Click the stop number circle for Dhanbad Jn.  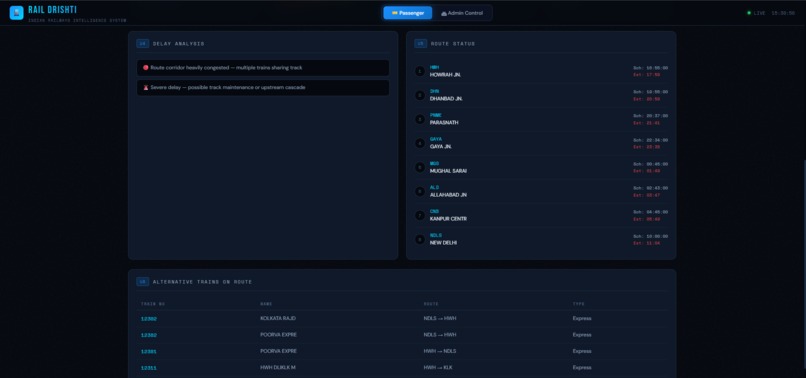tap(419, 95)
